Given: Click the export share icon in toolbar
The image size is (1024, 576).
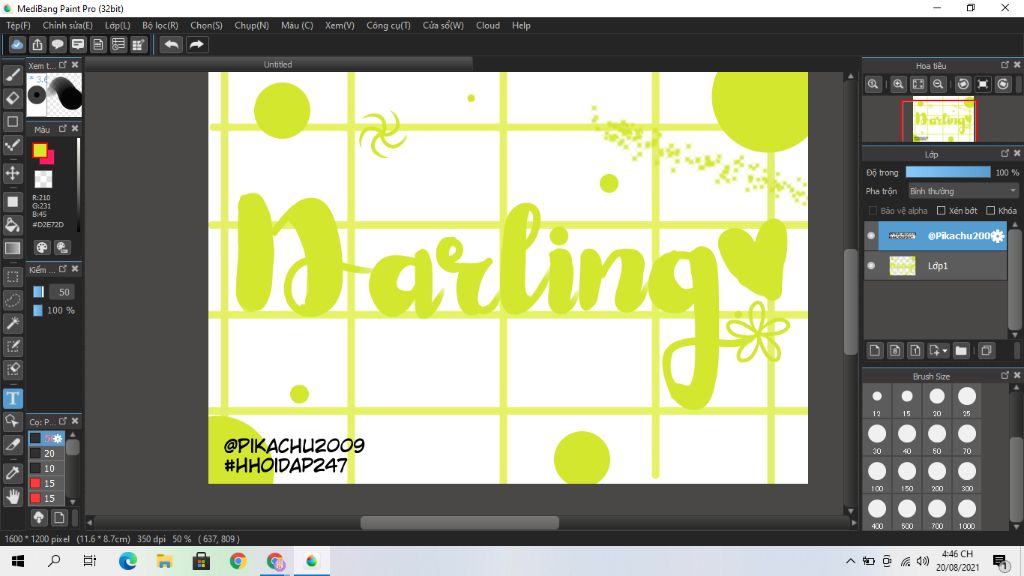Looking at the screenshot, I should tap(37, 44).
